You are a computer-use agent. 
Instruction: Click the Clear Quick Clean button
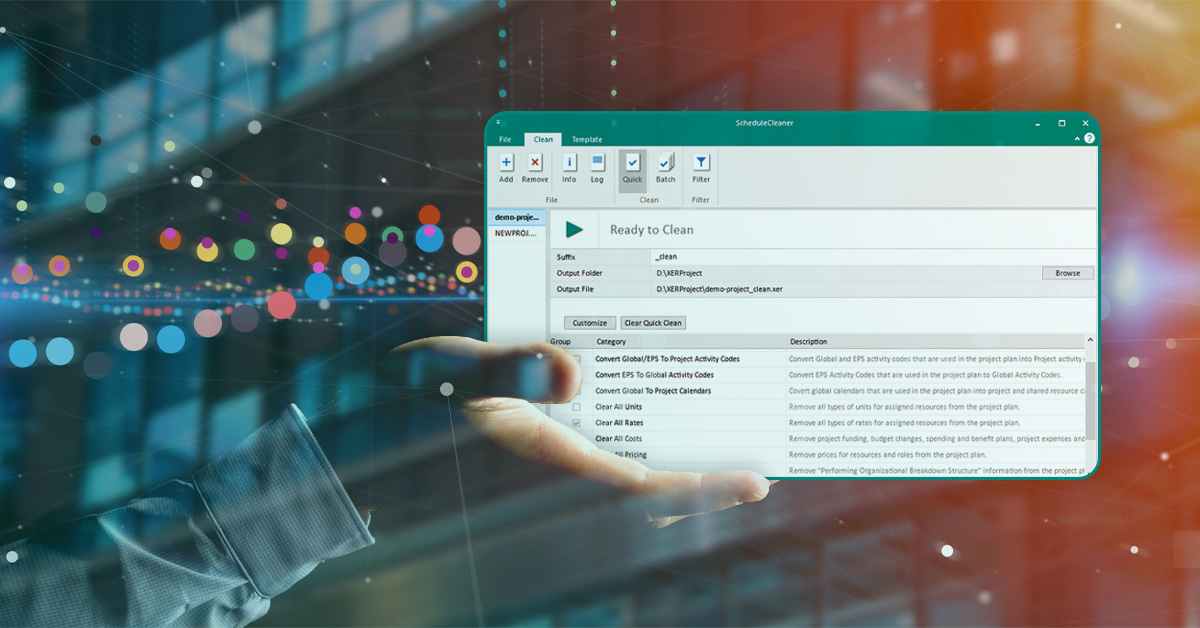655,322
